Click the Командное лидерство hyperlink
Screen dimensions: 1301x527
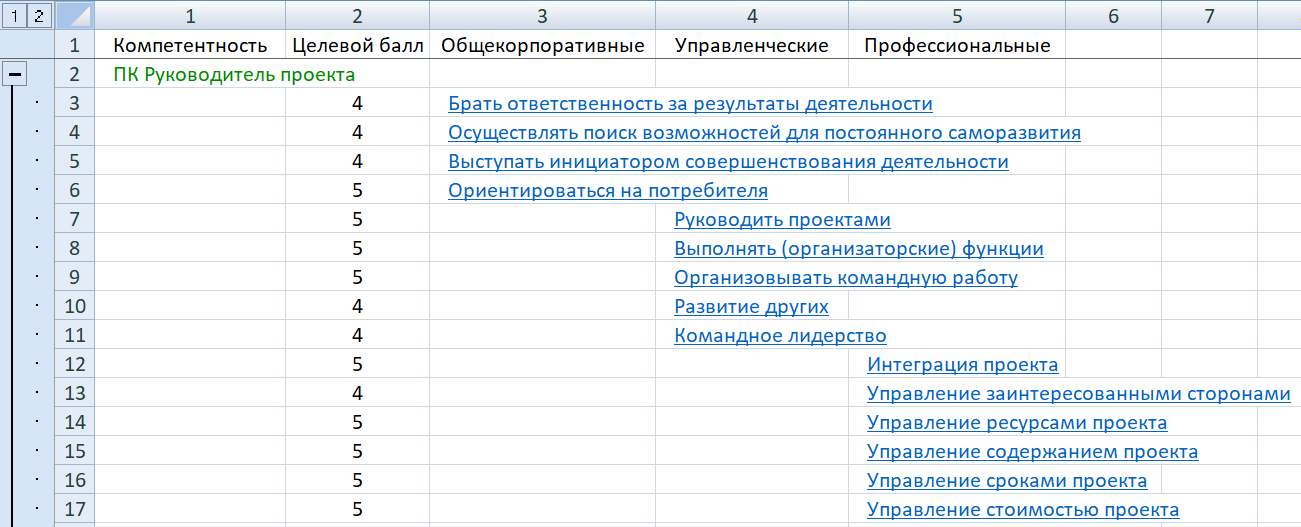tap(780, 336)
